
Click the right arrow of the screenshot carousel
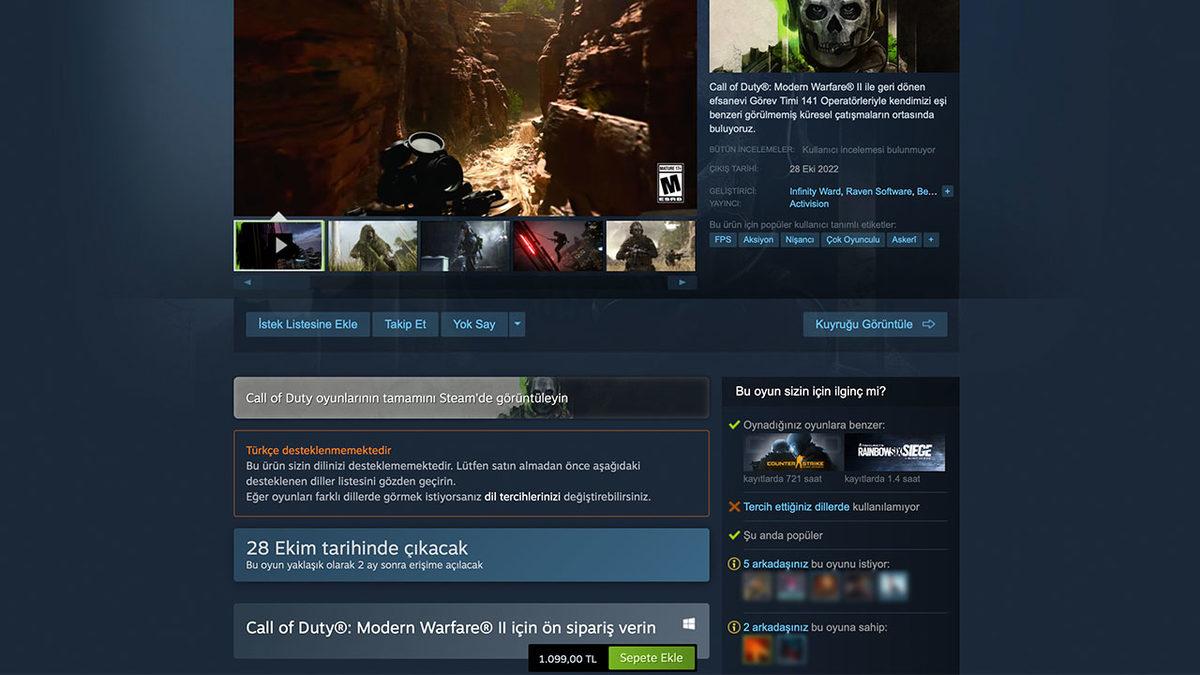click(x=684, y=281)
